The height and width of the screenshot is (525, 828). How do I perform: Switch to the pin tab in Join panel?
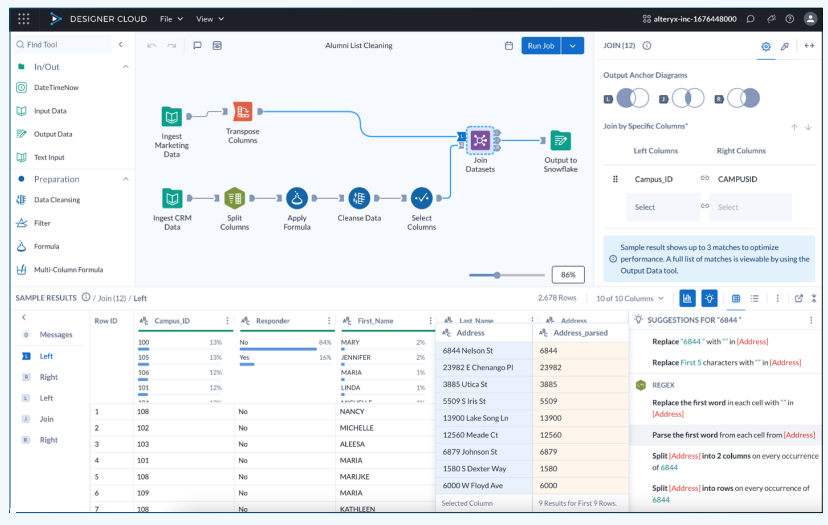pos(785,46)
